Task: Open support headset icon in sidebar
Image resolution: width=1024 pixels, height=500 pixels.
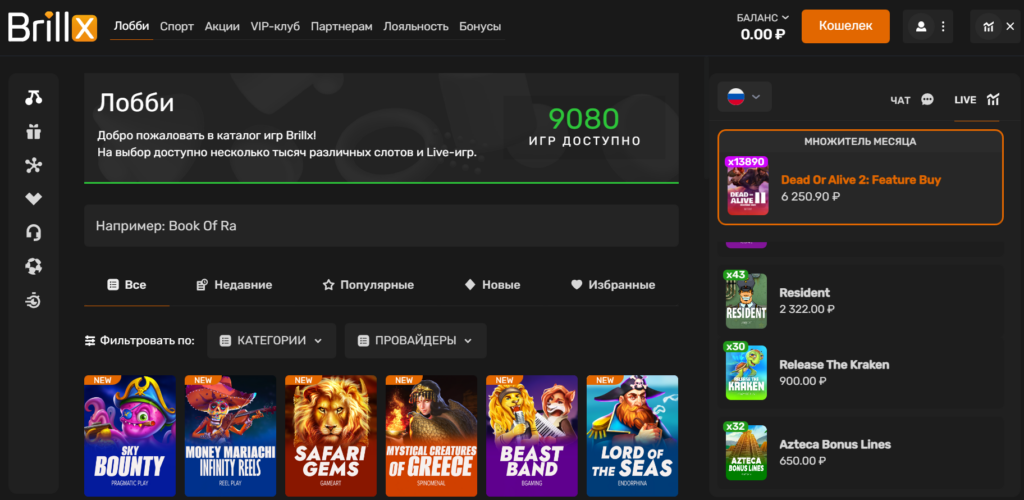Action: tap(33, 232)
